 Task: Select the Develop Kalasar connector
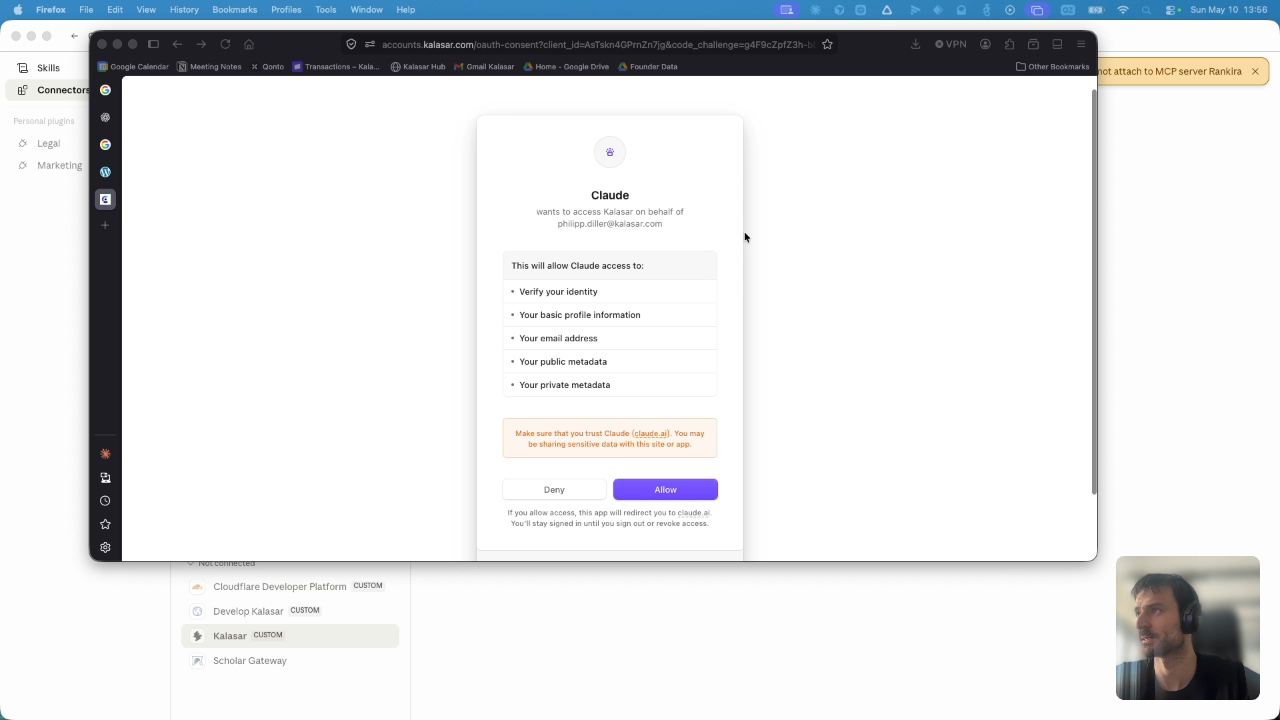point(290,611)
